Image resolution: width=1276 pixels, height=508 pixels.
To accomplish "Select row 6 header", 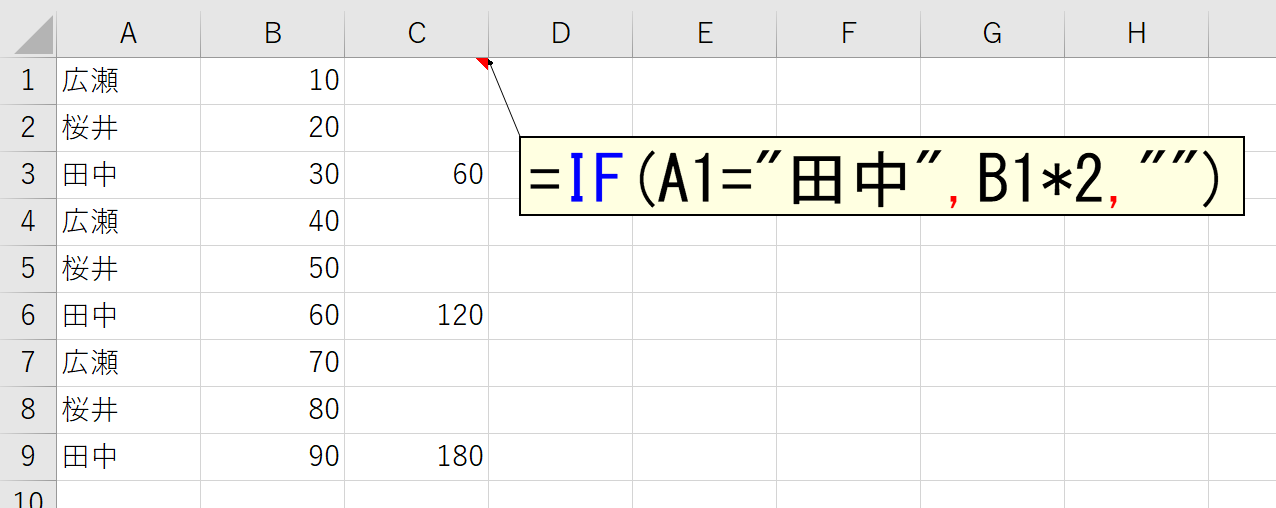I will coord(28,315).
